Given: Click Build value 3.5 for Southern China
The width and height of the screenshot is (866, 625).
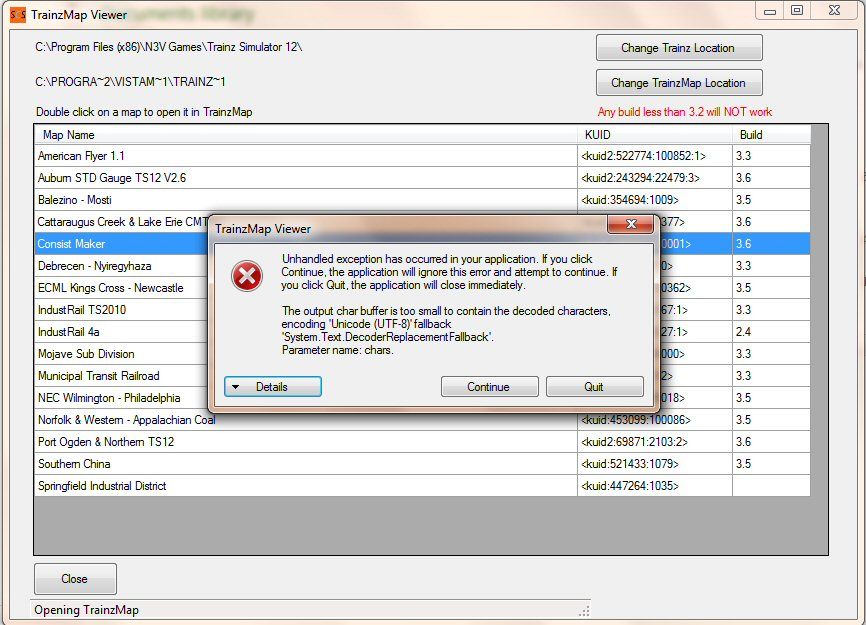Looking at the screenshot, I should pos(772,464).
